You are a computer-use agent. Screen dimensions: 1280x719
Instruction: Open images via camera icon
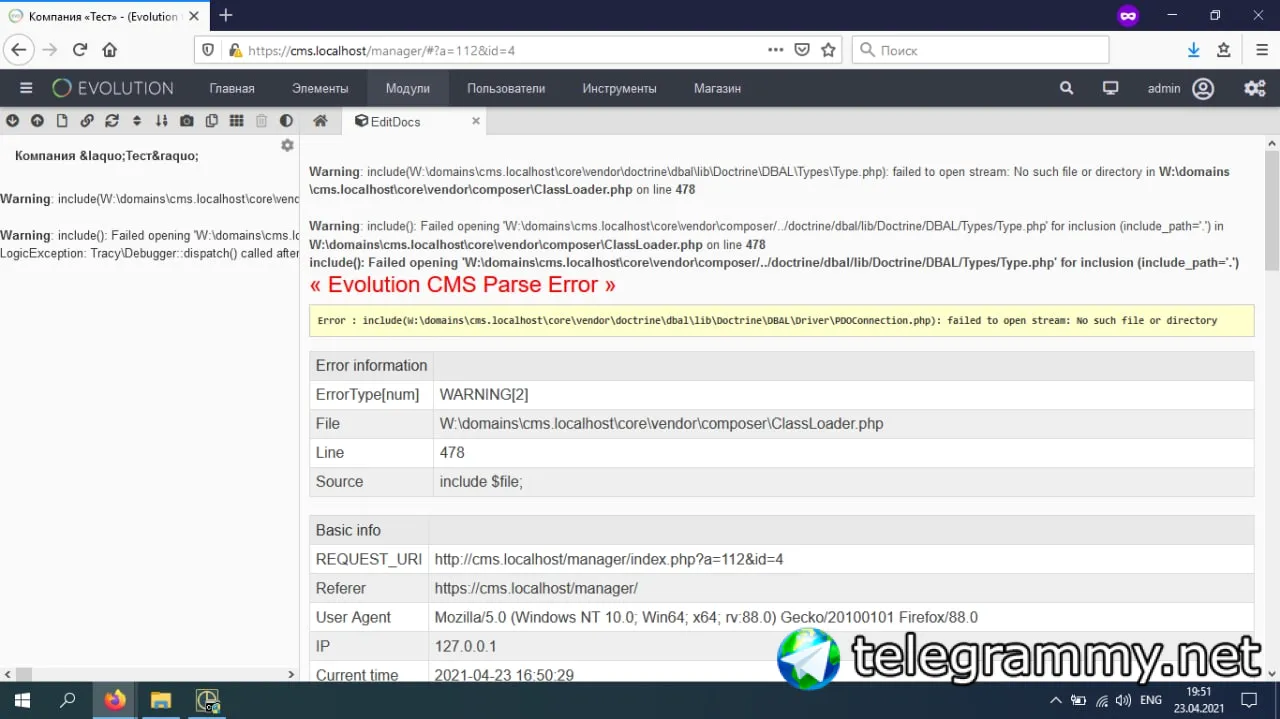click(187, 121)
